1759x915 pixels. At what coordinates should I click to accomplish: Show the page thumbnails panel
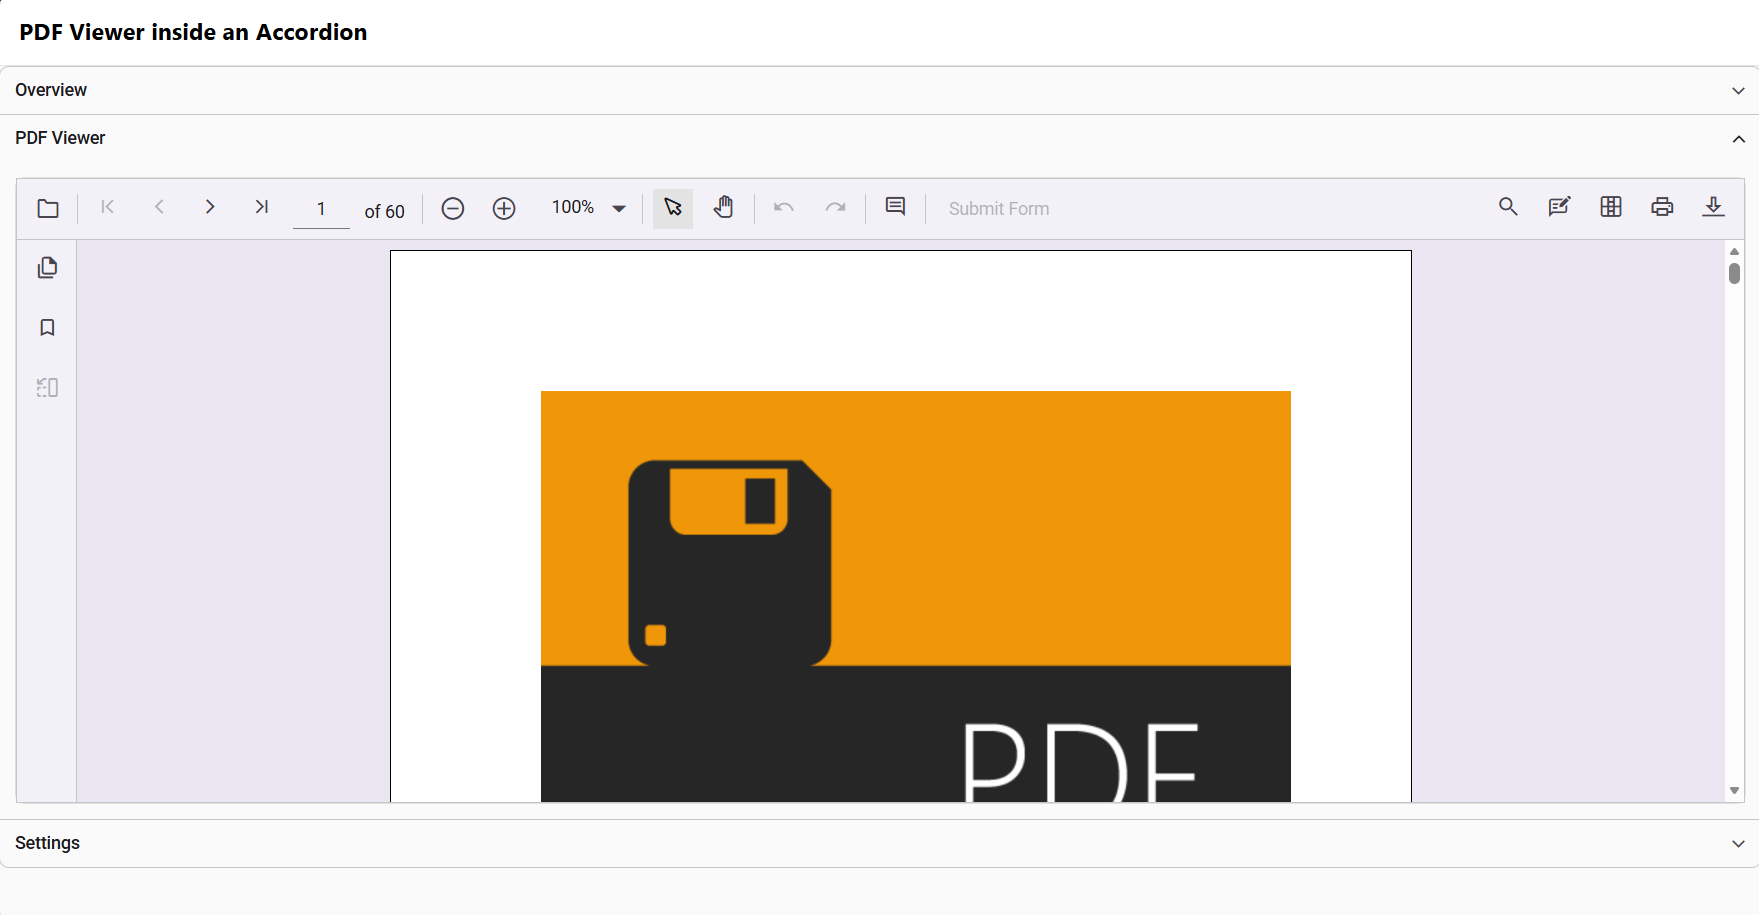click(47, 268)
